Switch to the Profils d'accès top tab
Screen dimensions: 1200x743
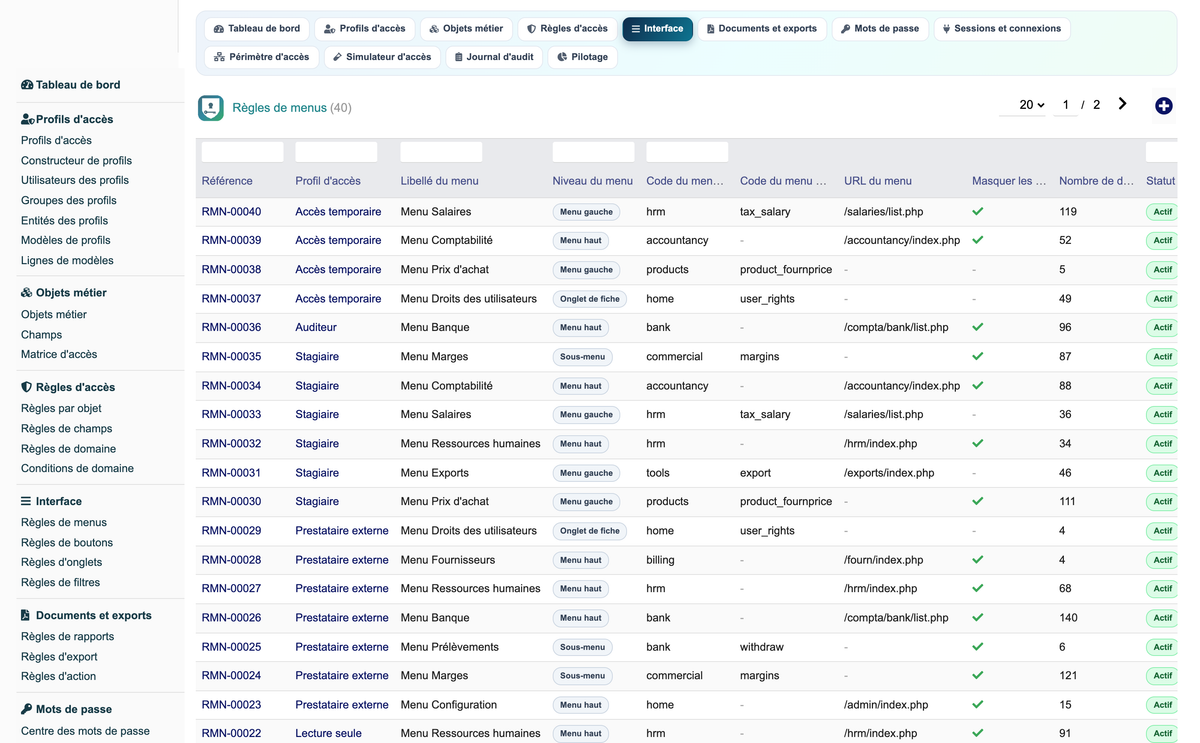364,29
